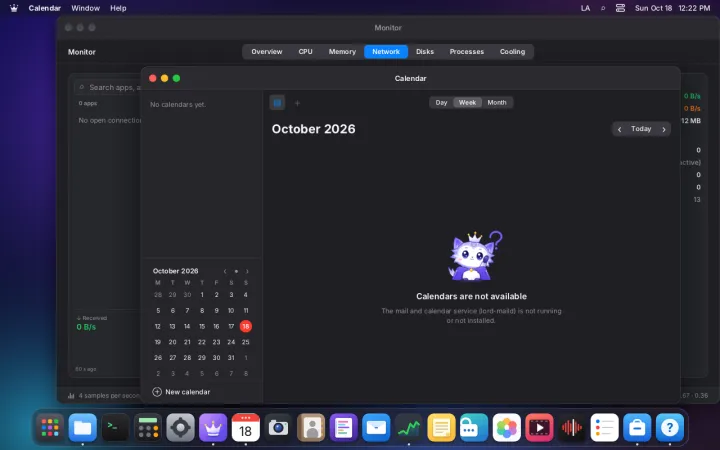Focus Search apps field in Monitor window

pyautogui.click(x=109, y=87)
